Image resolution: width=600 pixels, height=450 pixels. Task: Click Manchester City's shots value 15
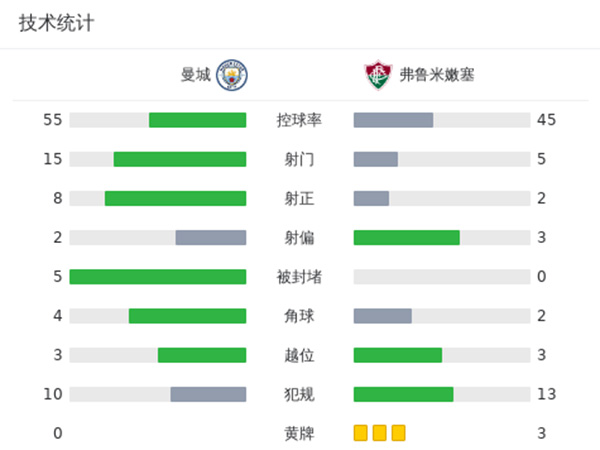53,159
